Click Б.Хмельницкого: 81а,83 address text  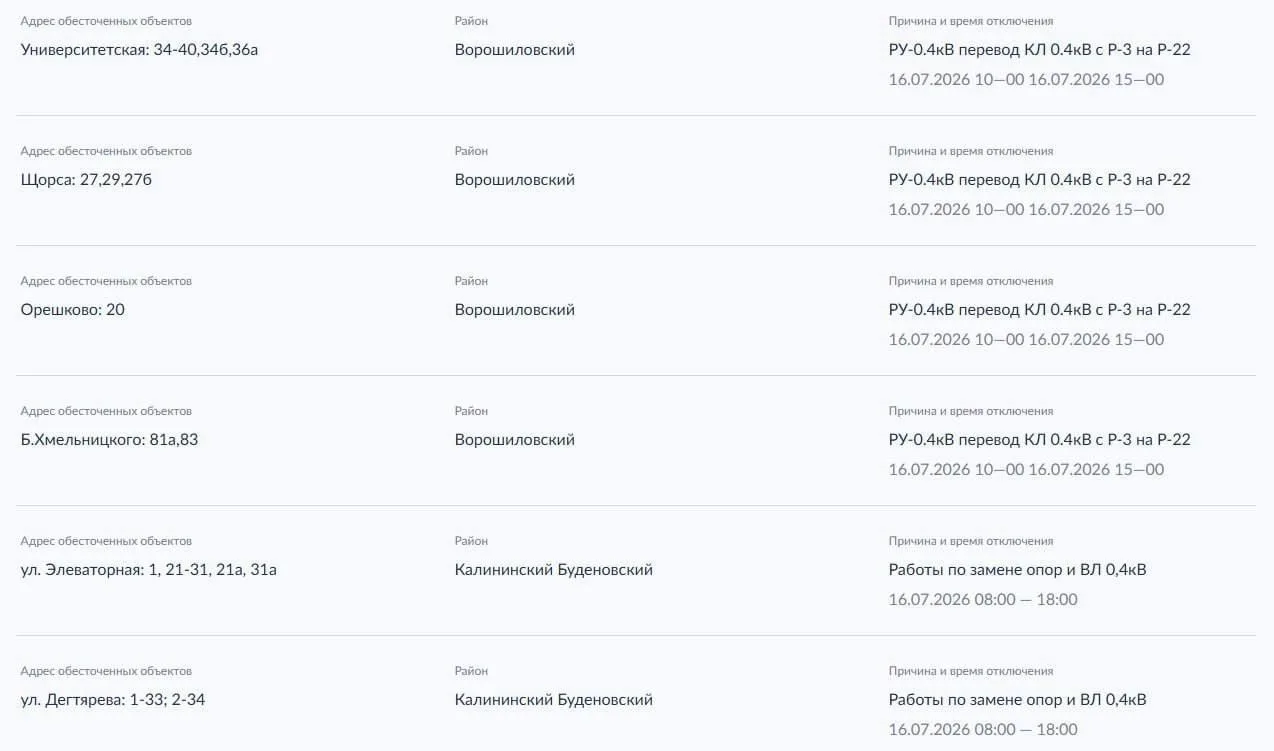[109, 440]
